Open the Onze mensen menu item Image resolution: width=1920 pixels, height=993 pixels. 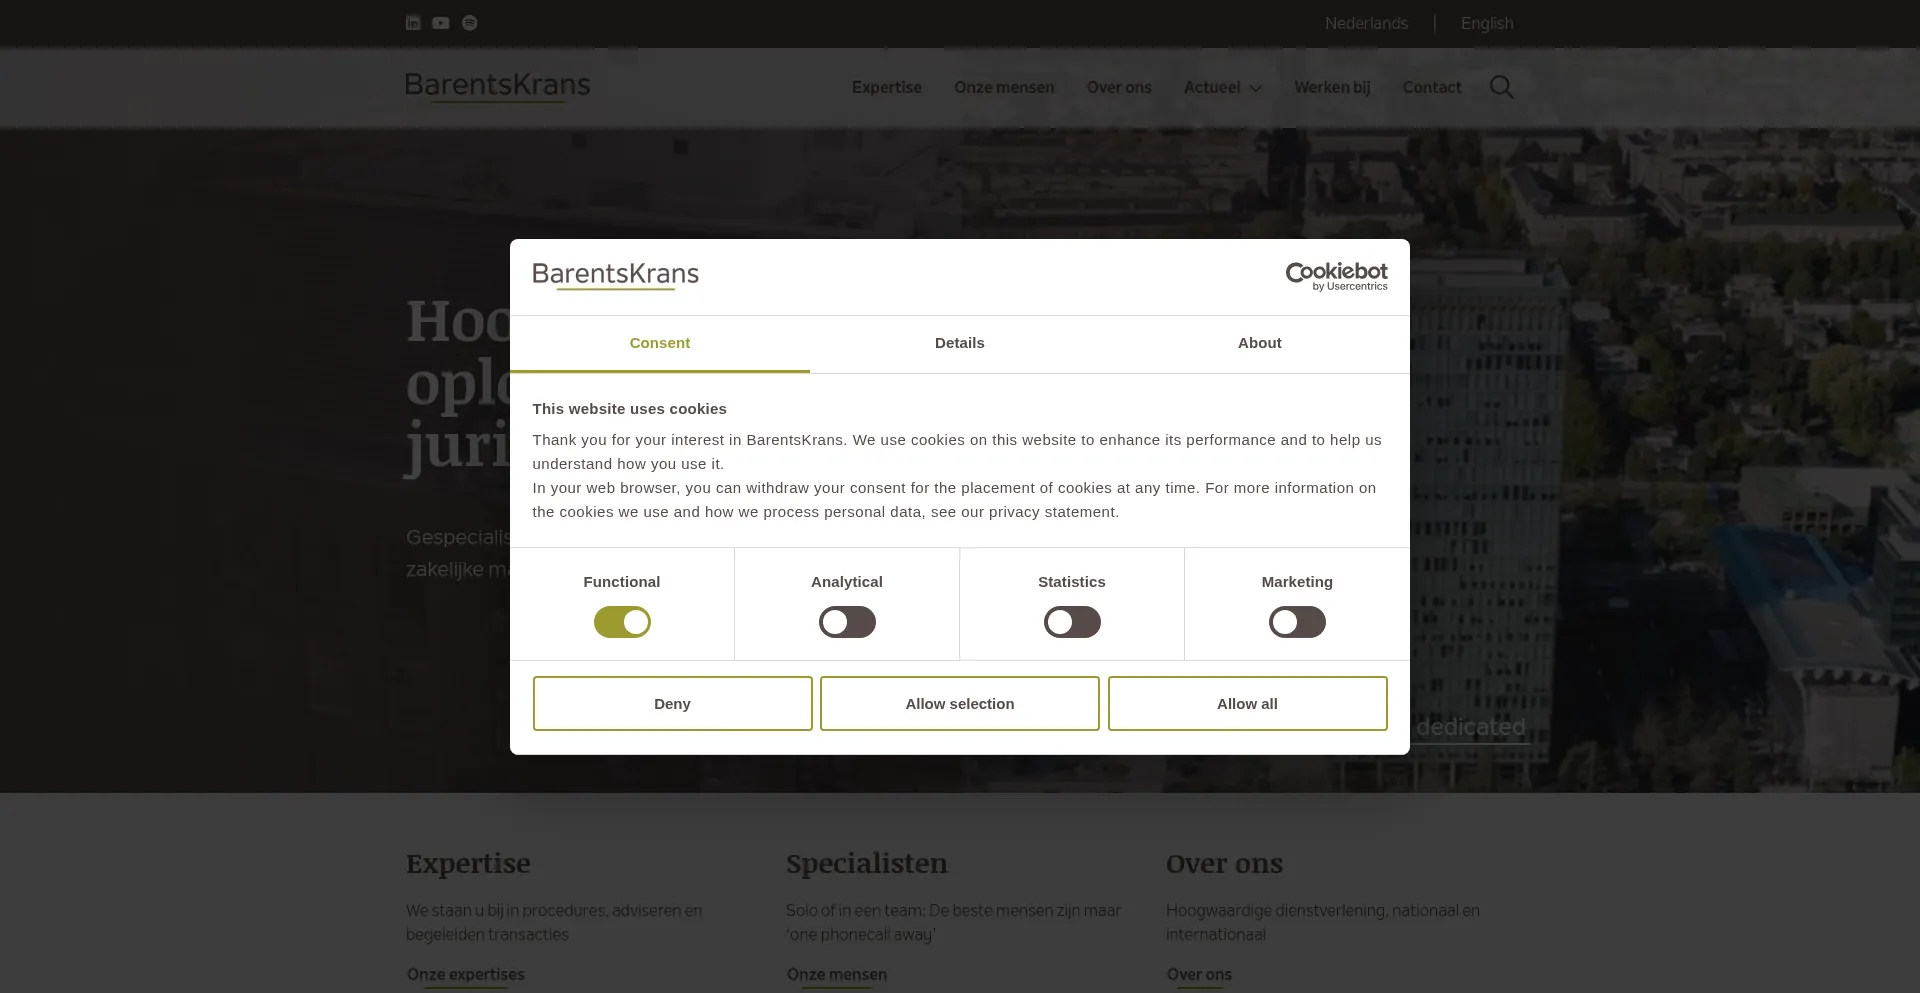coord(1004,88)
